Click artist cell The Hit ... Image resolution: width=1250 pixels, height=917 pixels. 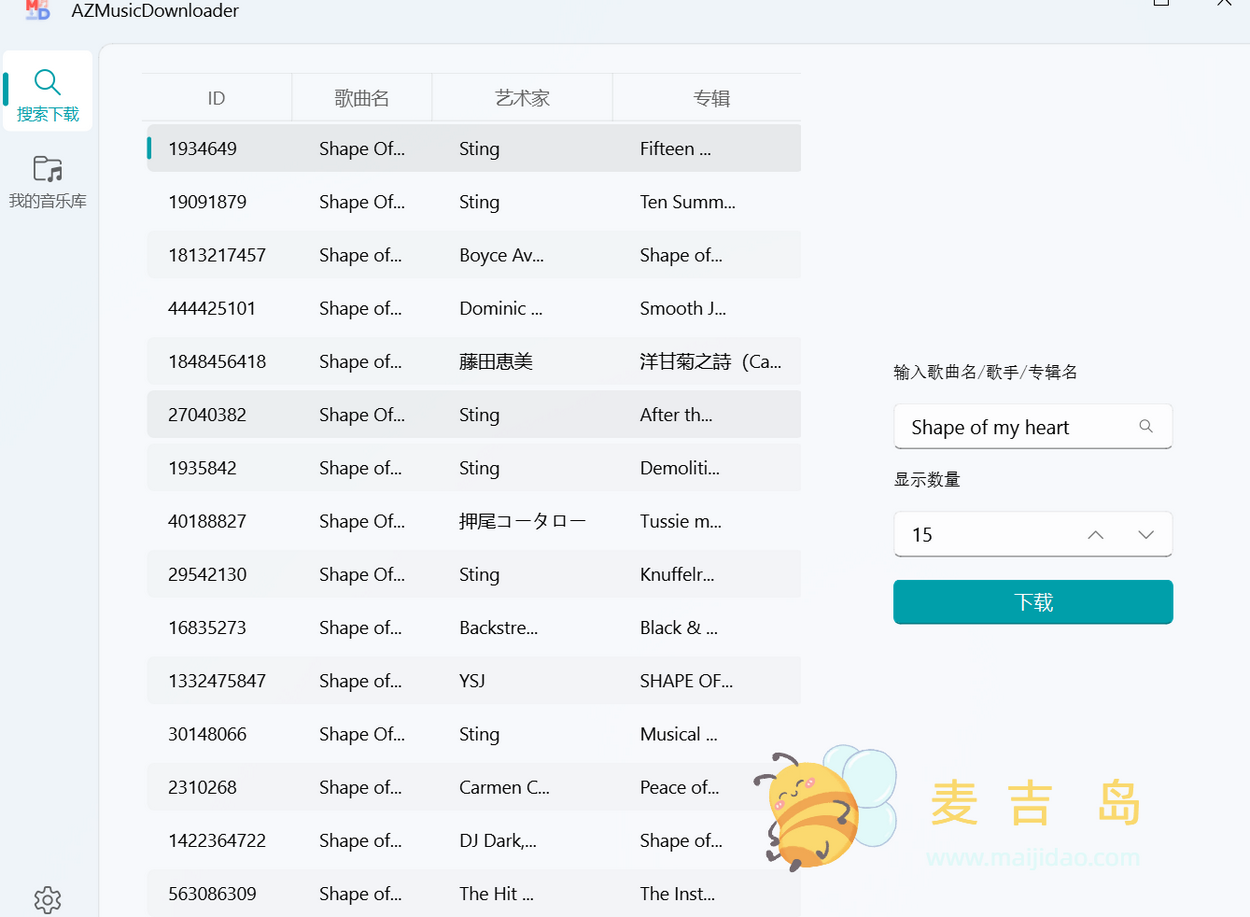click(x=496, y=893)
